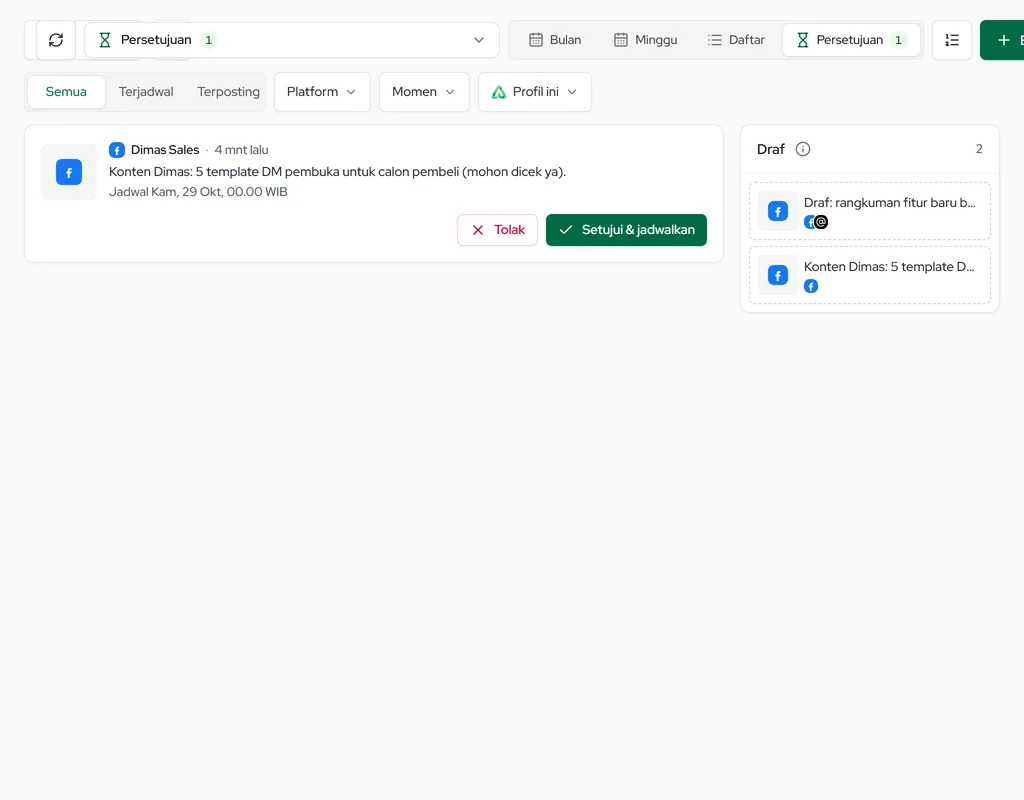Click the refresh sync icon button

click(x=56, y=40)
